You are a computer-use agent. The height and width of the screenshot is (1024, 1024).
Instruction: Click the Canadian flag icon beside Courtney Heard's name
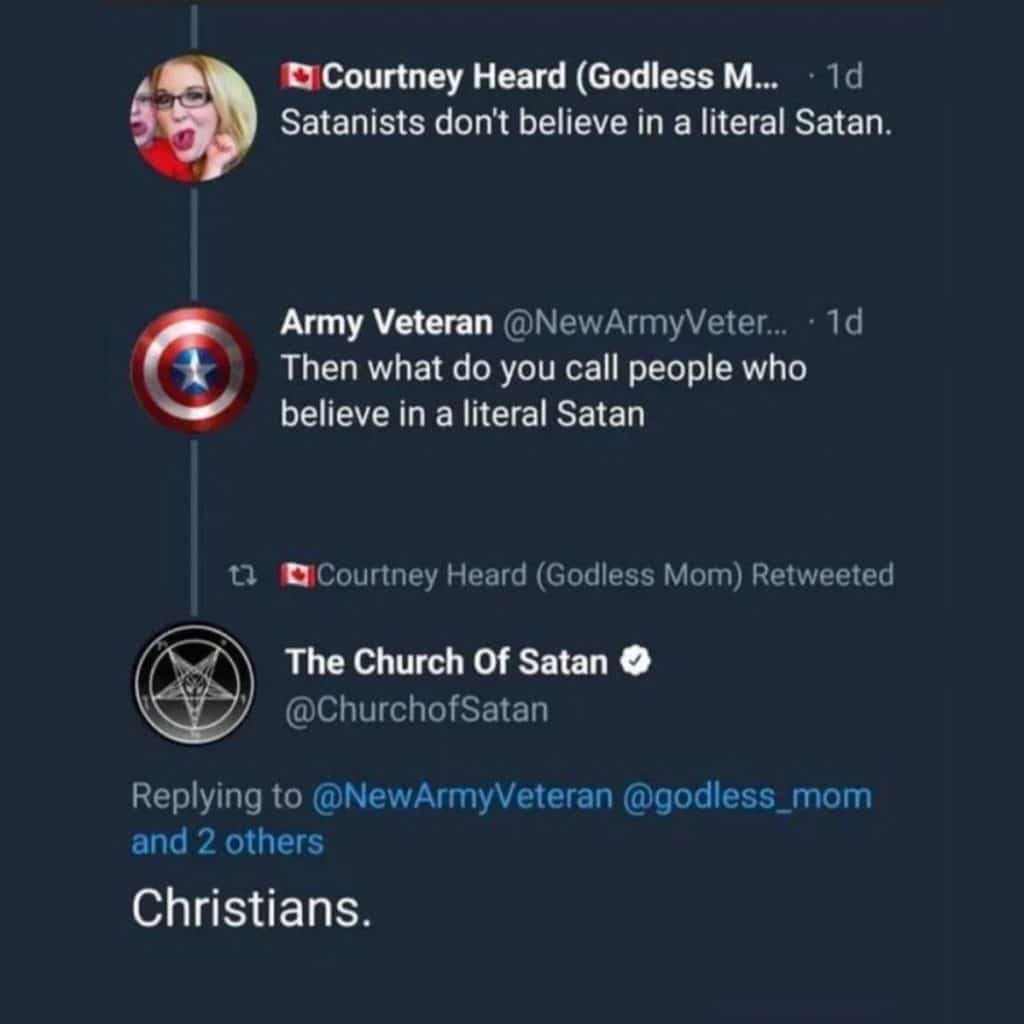click(298, 76)
